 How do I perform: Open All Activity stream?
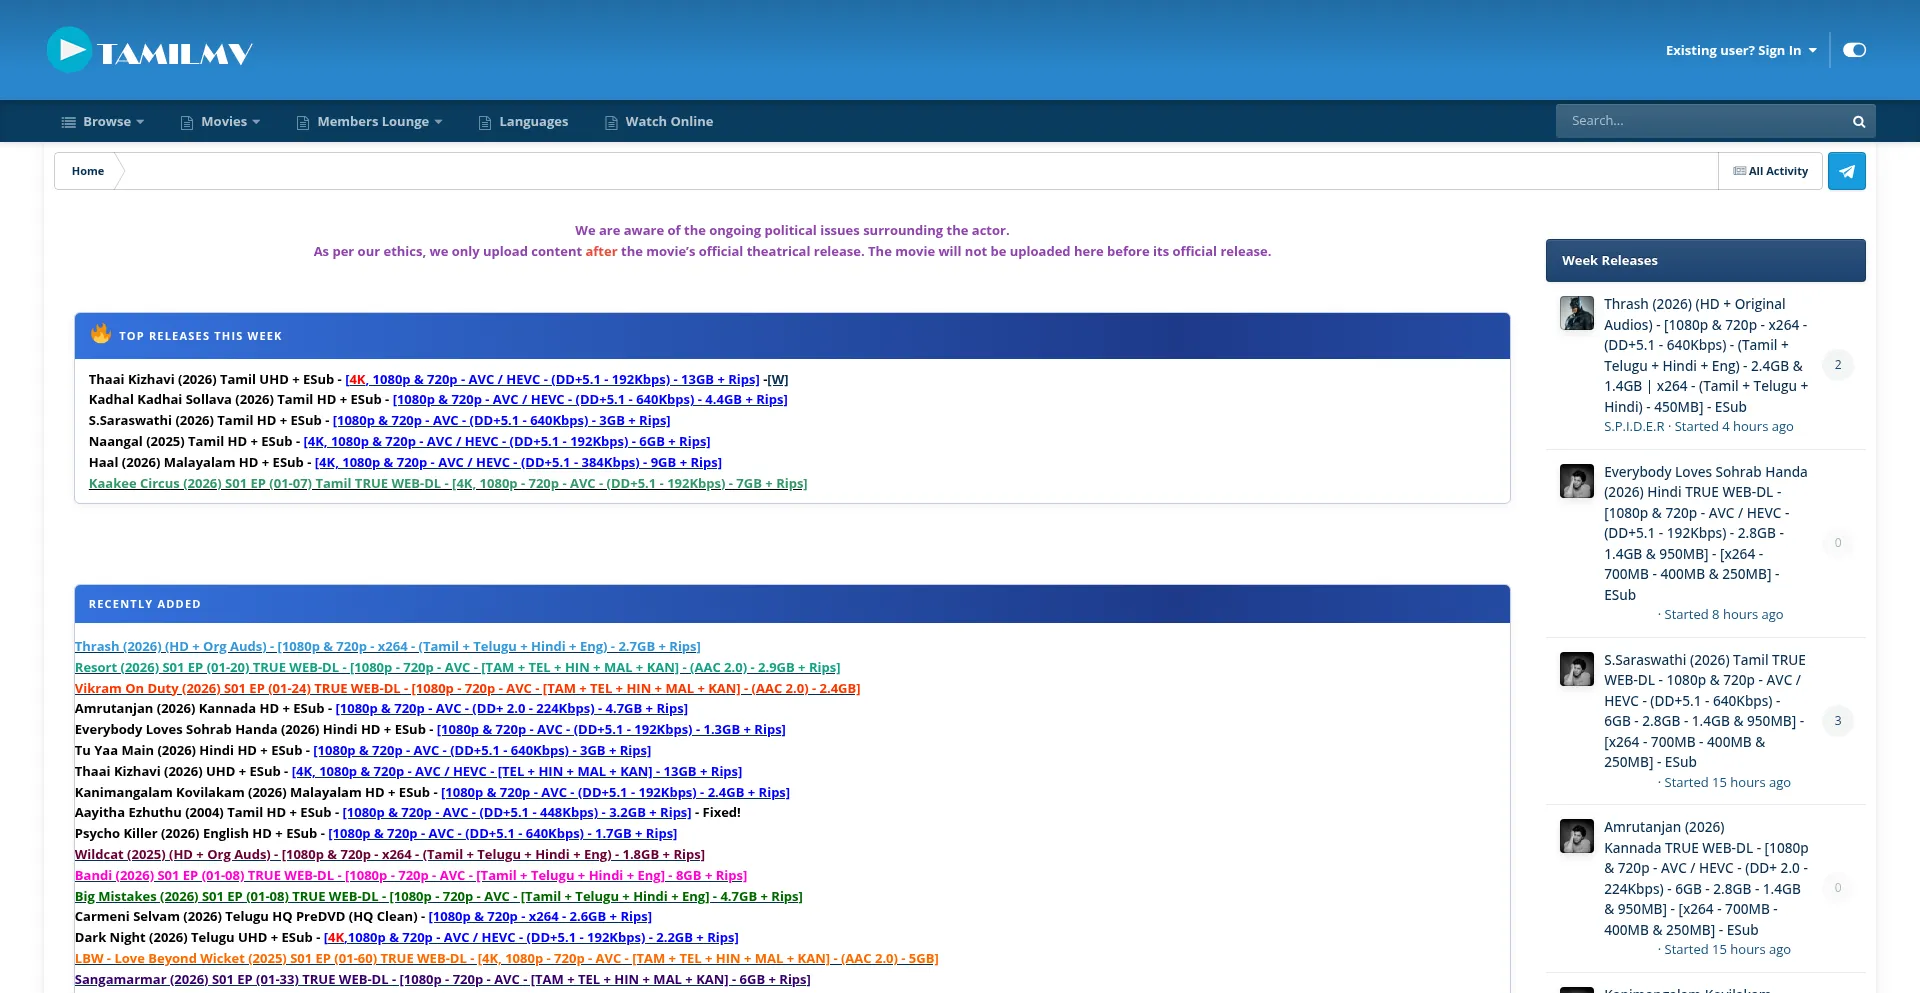coord(1770,171)
